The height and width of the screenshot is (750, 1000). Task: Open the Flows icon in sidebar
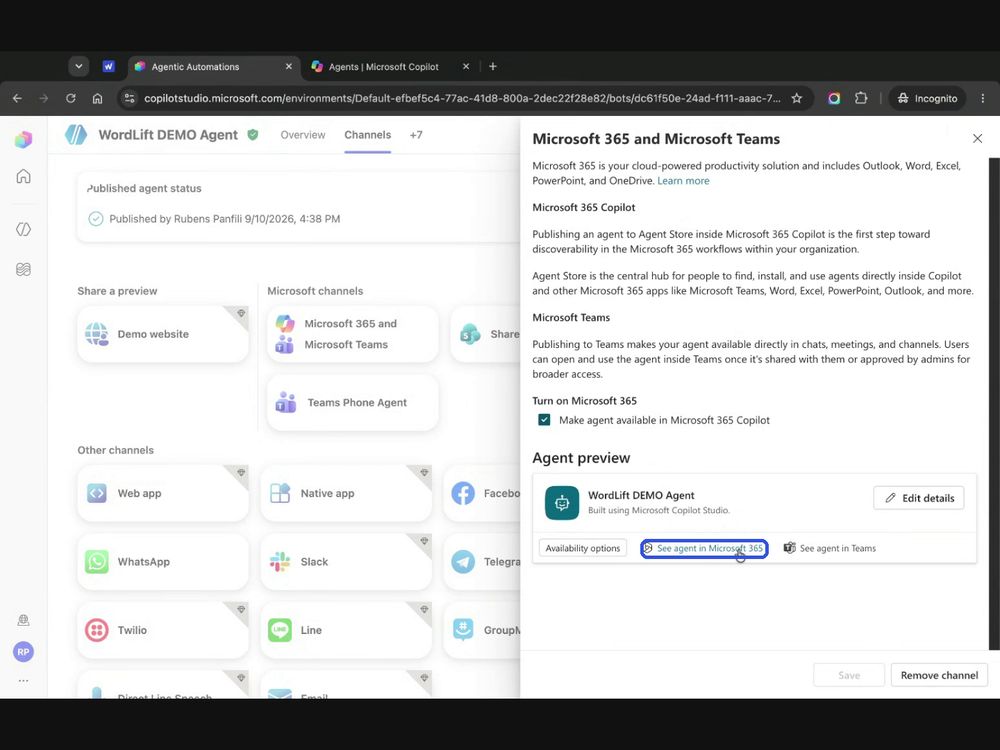(24, 269)
